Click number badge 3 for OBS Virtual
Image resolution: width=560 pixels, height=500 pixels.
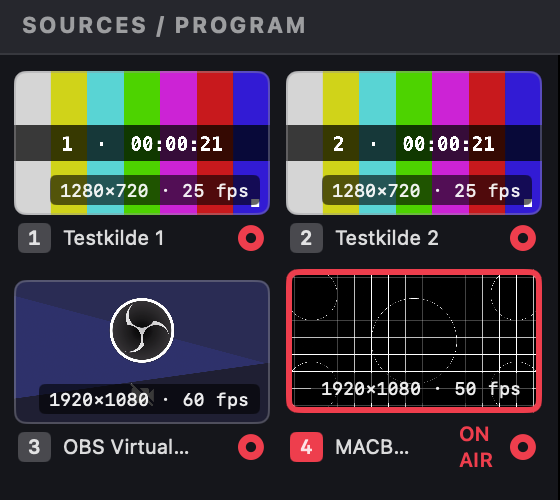pyautogui.click(x=34, y=447)
